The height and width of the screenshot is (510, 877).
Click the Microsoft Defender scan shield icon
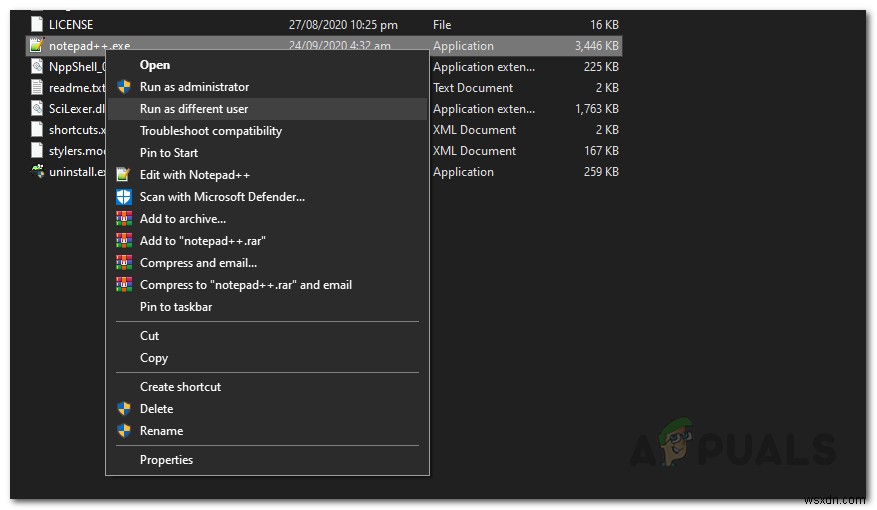pyautogui.click(x=124, y=197)
